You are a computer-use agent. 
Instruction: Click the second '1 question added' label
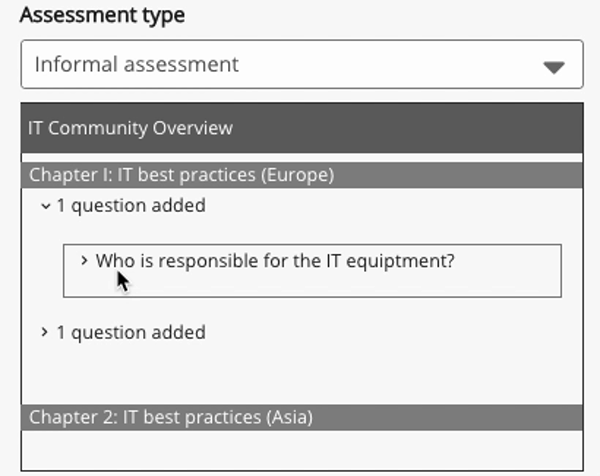(x=130, y=332)
